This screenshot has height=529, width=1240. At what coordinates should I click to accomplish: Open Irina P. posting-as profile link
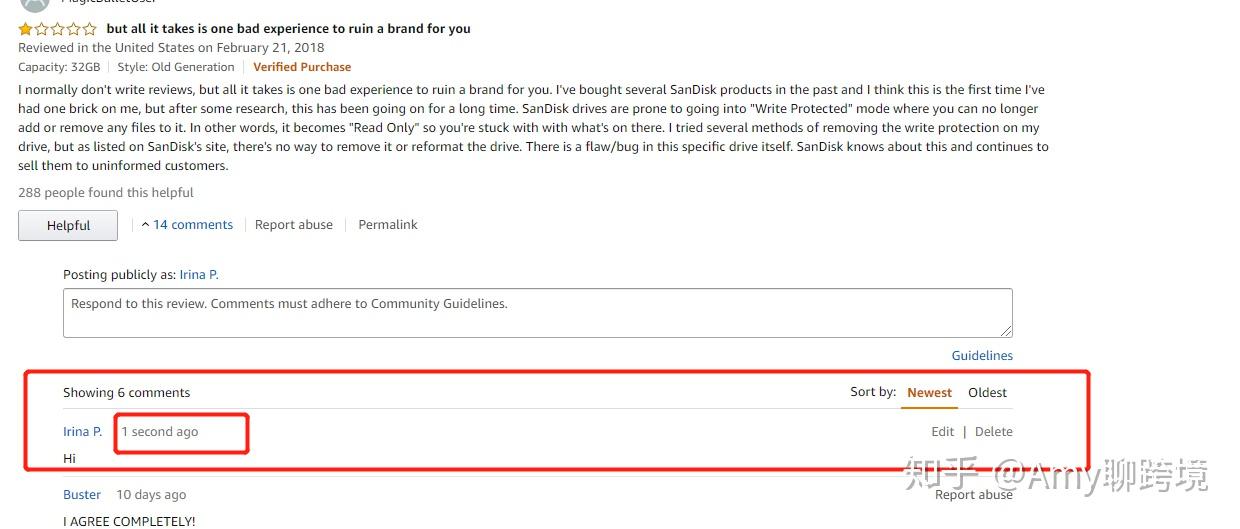pyautogui.click(x=199, y=275)
